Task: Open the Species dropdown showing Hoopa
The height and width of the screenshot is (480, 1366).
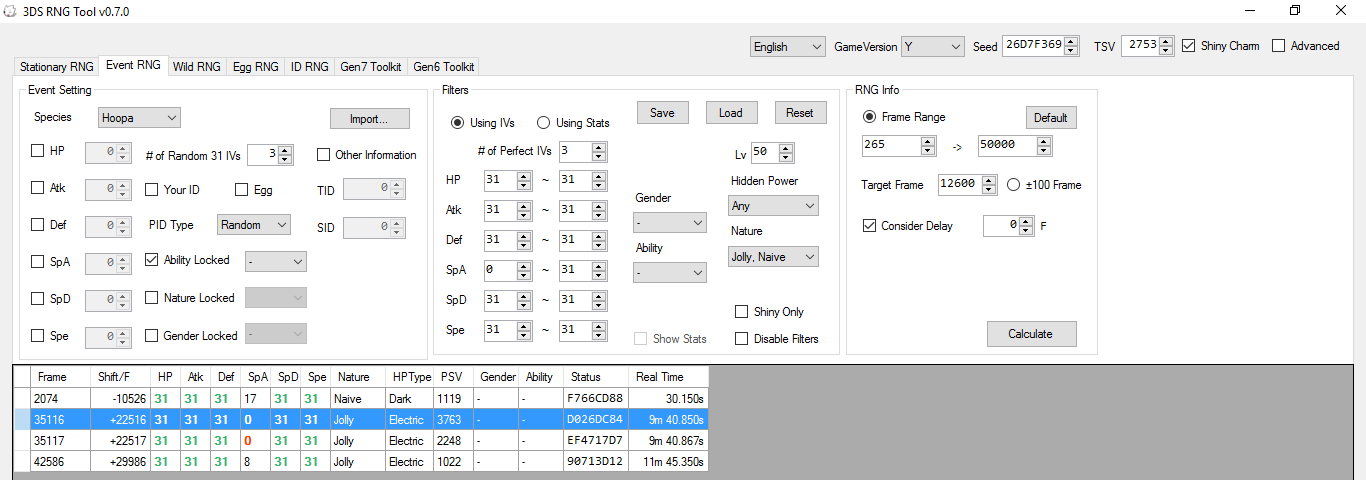Action: (139, 118)
